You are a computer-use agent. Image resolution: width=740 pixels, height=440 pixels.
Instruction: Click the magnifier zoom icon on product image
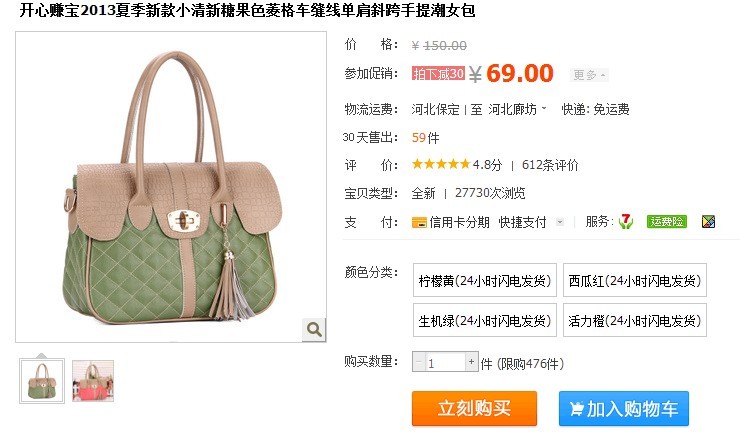[314, 329]
